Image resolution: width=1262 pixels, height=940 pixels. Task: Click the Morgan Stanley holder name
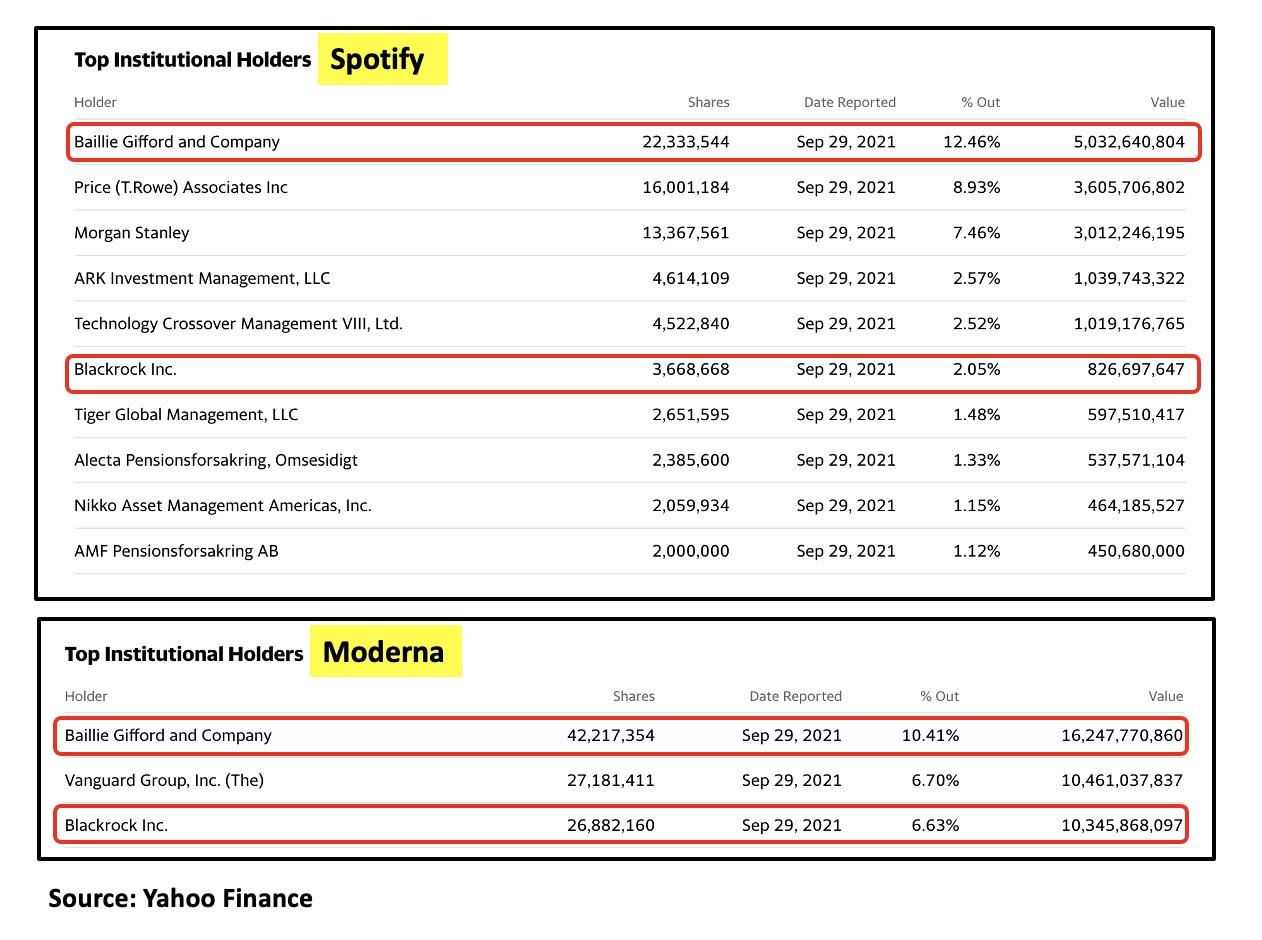132,233
